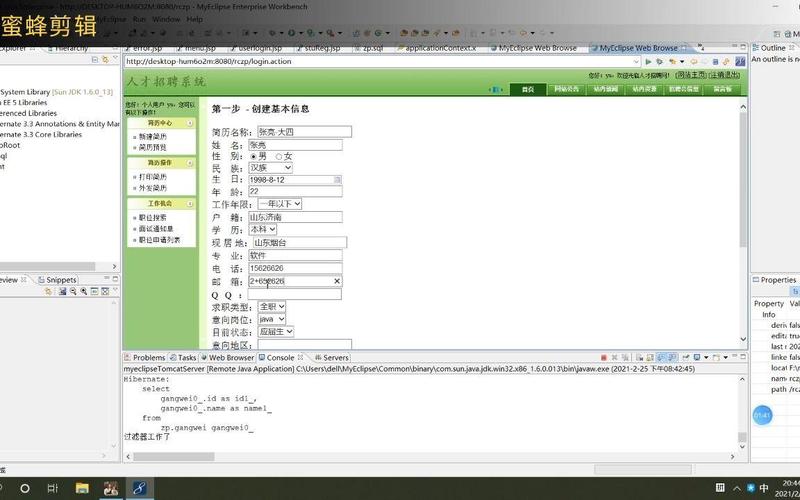Select the 男 gender radio button
The width and height of the screenshot is (800, 500).
click(x=253, y=156)
